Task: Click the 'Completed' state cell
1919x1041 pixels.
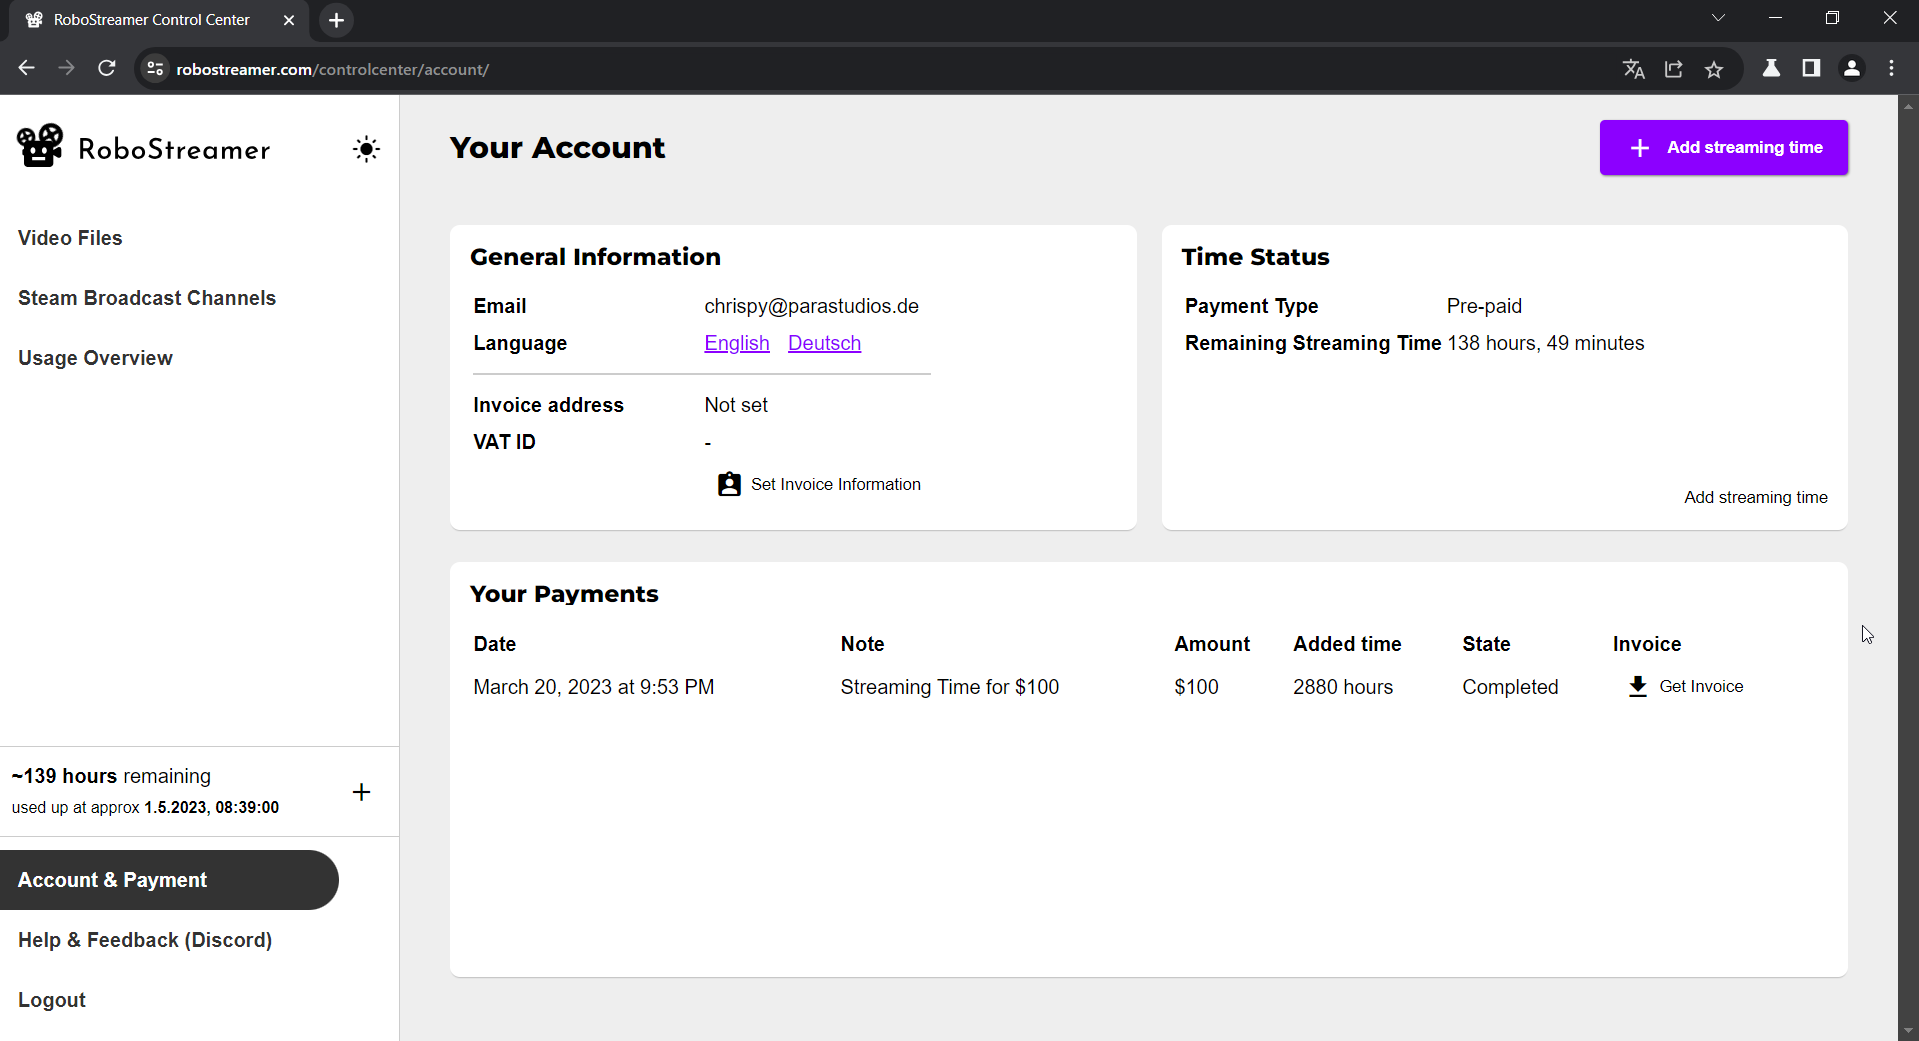Action: (1510, 687)
